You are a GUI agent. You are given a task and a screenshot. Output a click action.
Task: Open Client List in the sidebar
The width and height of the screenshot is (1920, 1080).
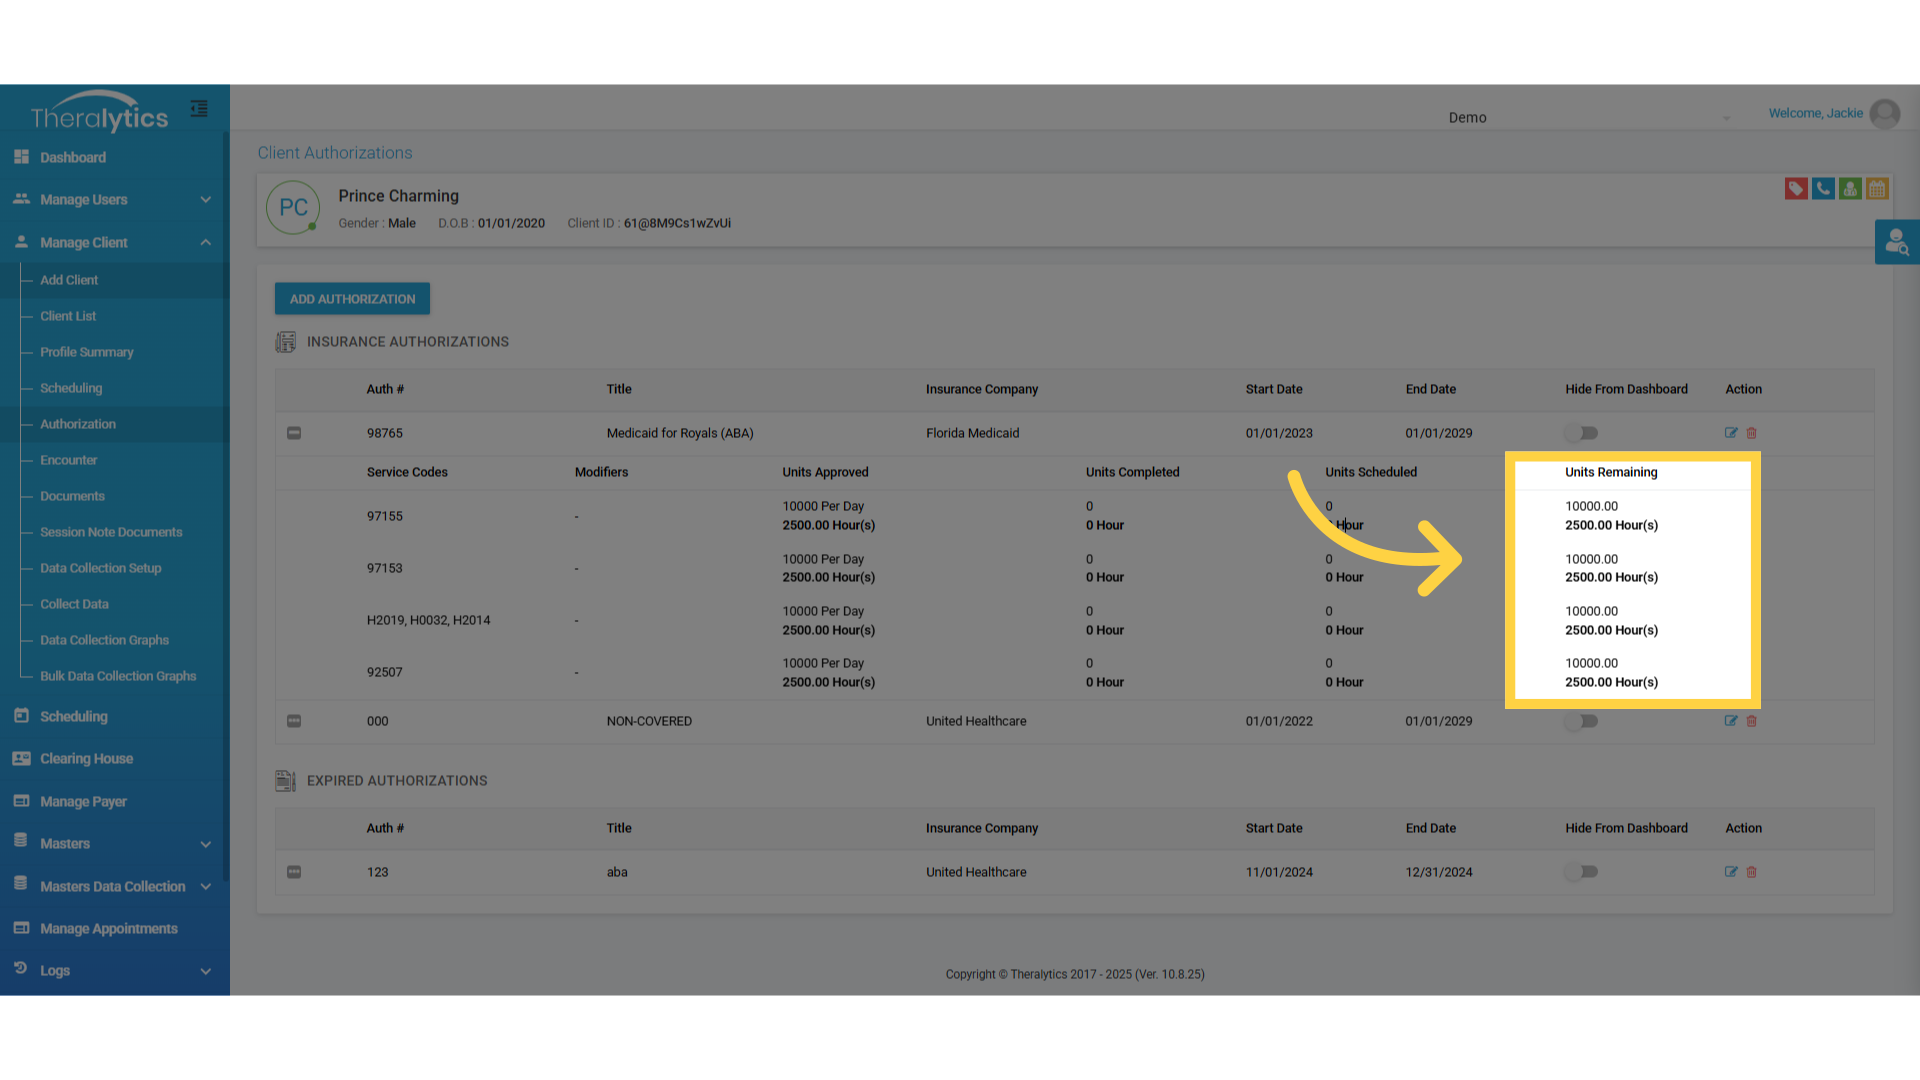coord(68,316)
